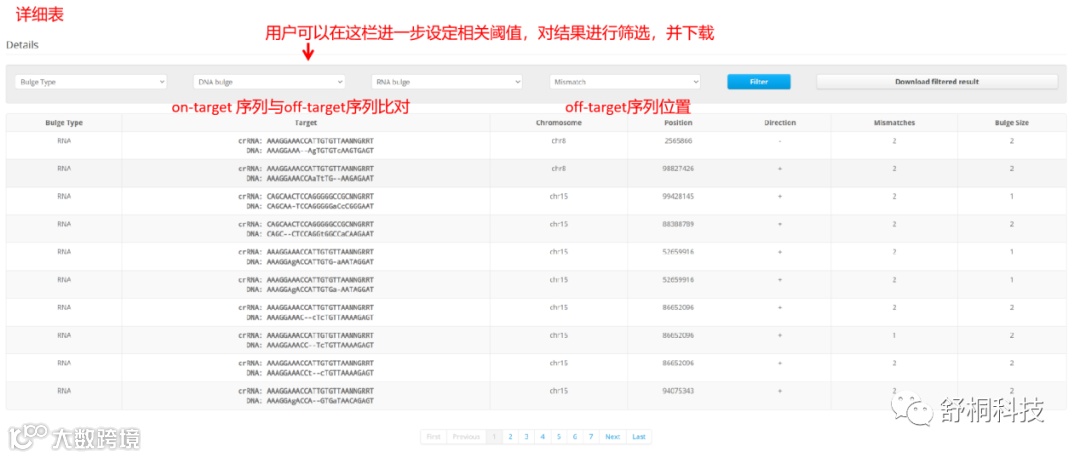The width and height of the screenshot is (1080, 458).
Task: Click the Chromosome column header
Action: click(559, 123)
